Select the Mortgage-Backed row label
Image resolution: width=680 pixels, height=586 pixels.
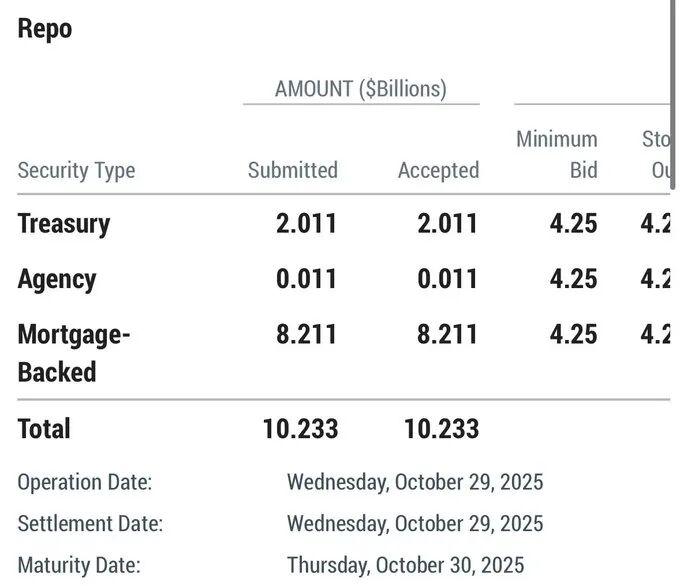point(74,352)
